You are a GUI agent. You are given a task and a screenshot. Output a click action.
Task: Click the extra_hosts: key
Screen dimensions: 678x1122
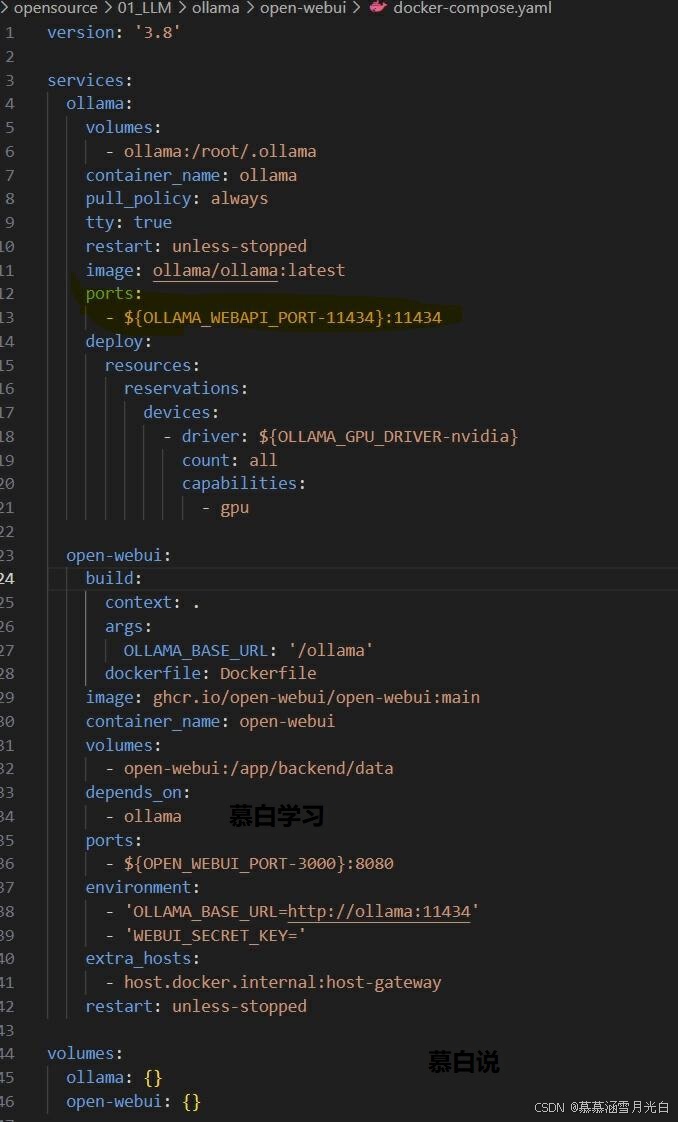pyautogui.click(x=143, y=958)
